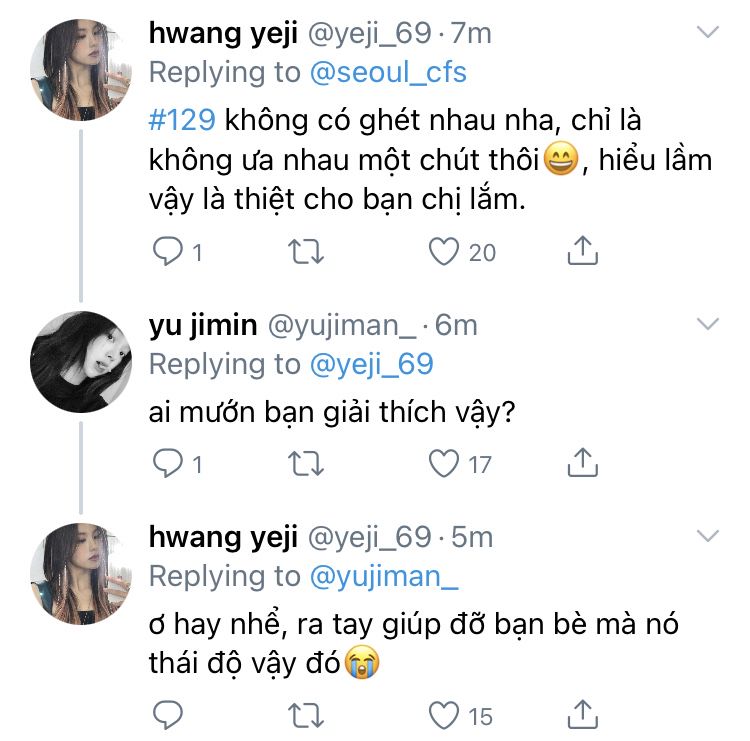Reply to yu jimin's tweet
750x741 pixels.
165,463
